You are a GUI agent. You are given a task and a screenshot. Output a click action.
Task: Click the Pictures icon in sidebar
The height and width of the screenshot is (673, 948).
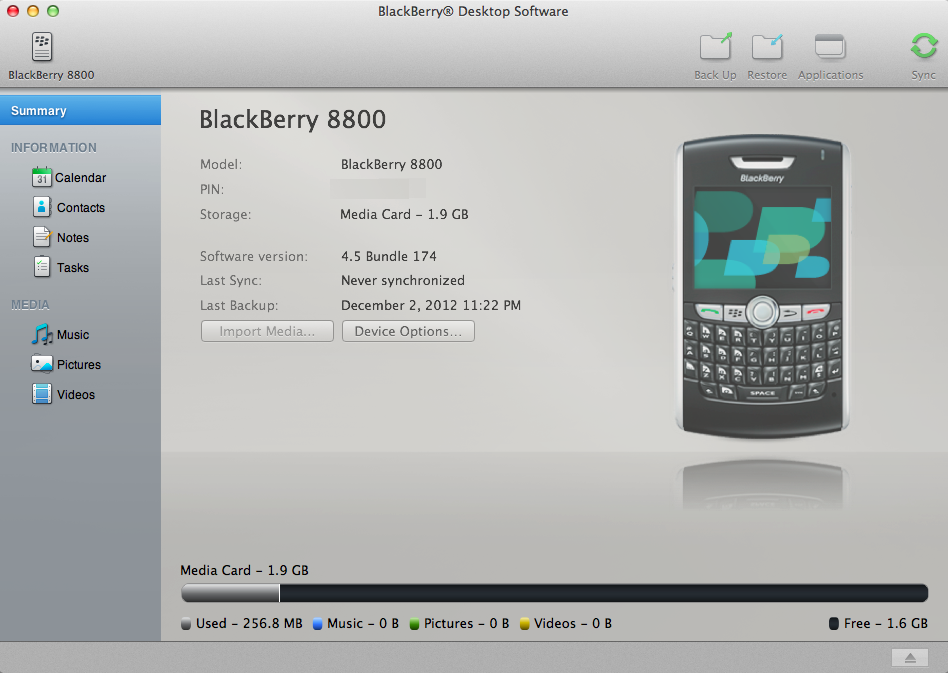(42, 363)
